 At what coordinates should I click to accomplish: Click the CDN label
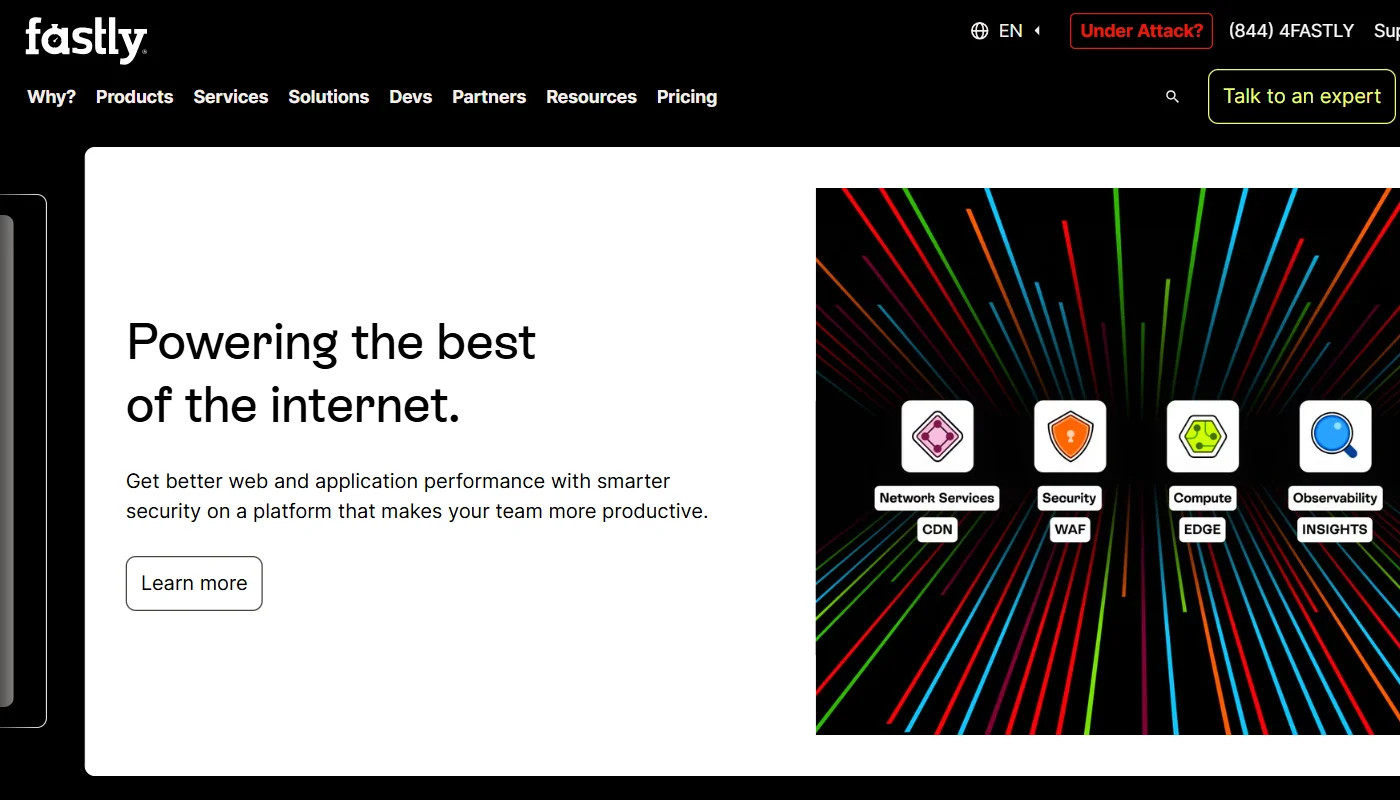(x=937, y=529)
